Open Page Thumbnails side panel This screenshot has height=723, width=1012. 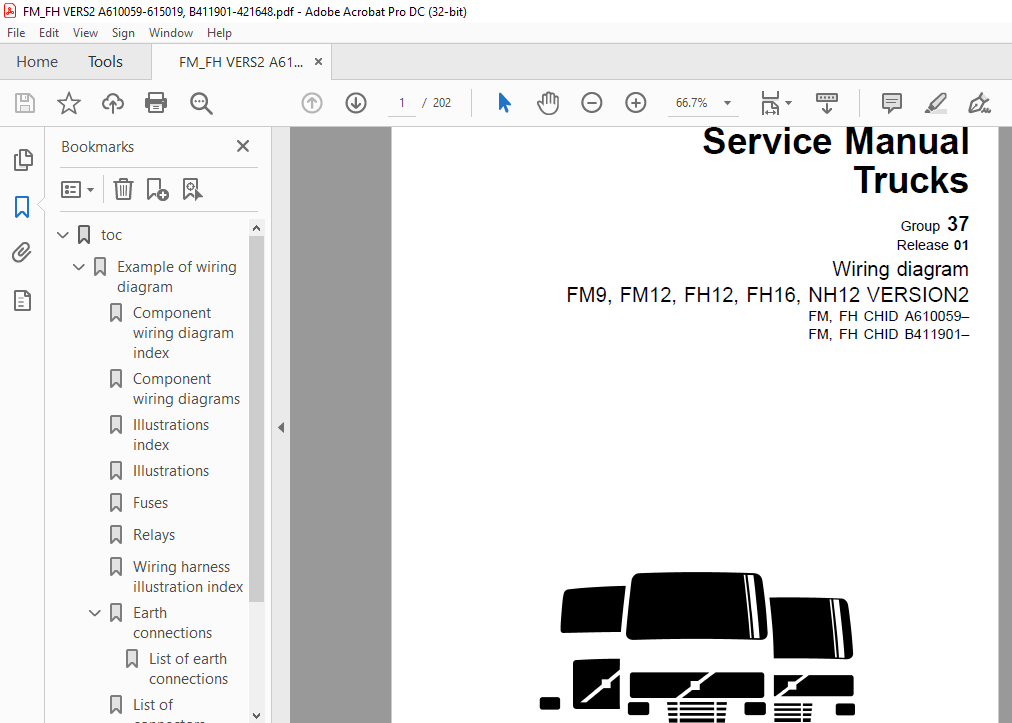coord(23,160)
